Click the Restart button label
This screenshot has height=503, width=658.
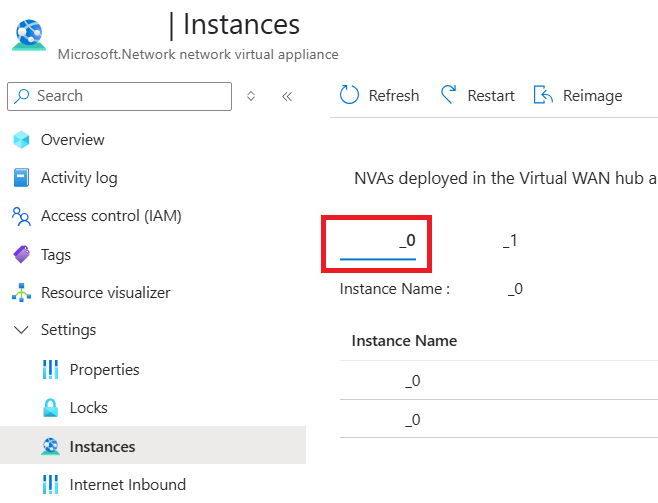tap(491, 96)
